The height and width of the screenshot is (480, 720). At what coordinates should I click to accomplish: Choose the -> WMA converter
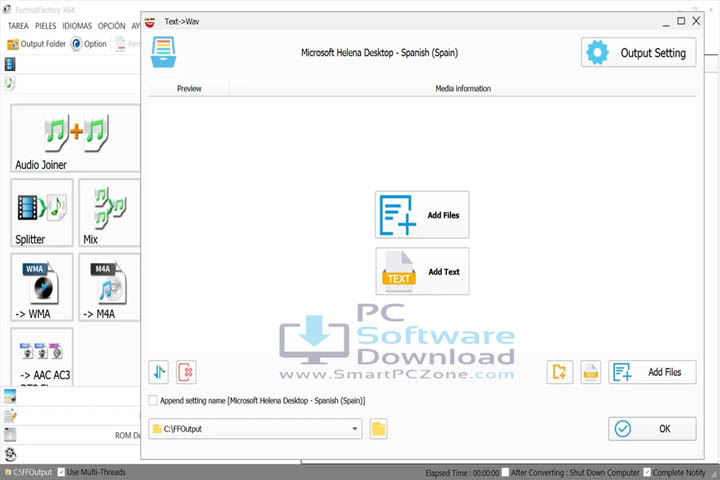tap(42, 287)
